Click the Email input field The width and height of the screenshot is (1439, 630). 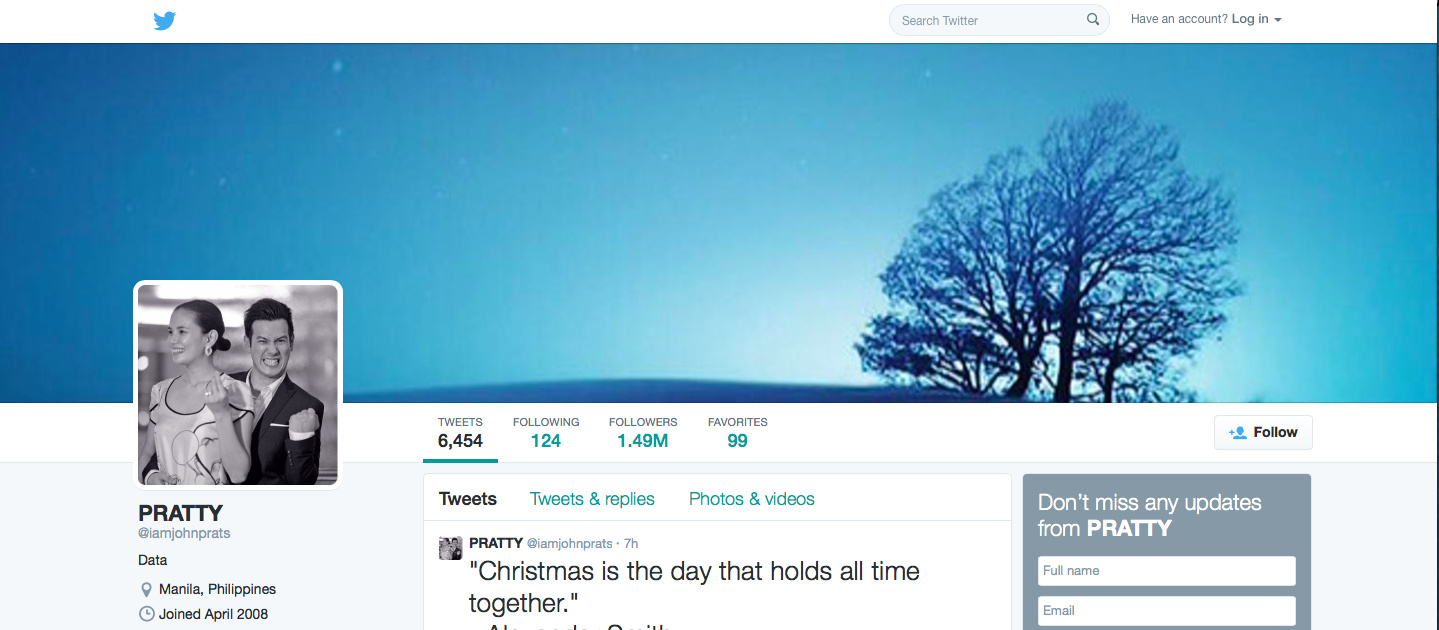tap(1167, 611)
